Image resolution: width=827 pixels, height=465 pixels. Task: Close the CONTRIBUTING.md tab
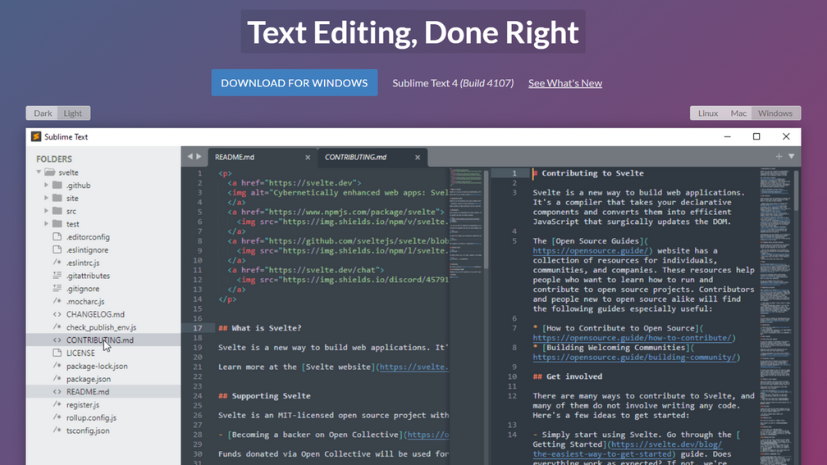[417, 157]
